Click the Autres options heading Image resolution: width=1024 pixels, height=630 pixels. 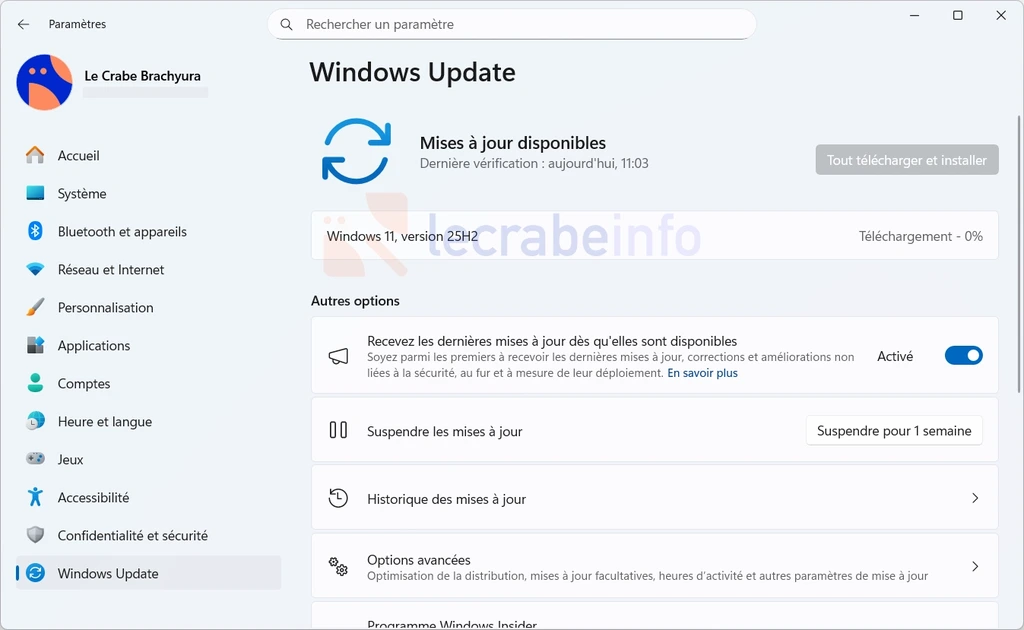[x=355, y=301]
